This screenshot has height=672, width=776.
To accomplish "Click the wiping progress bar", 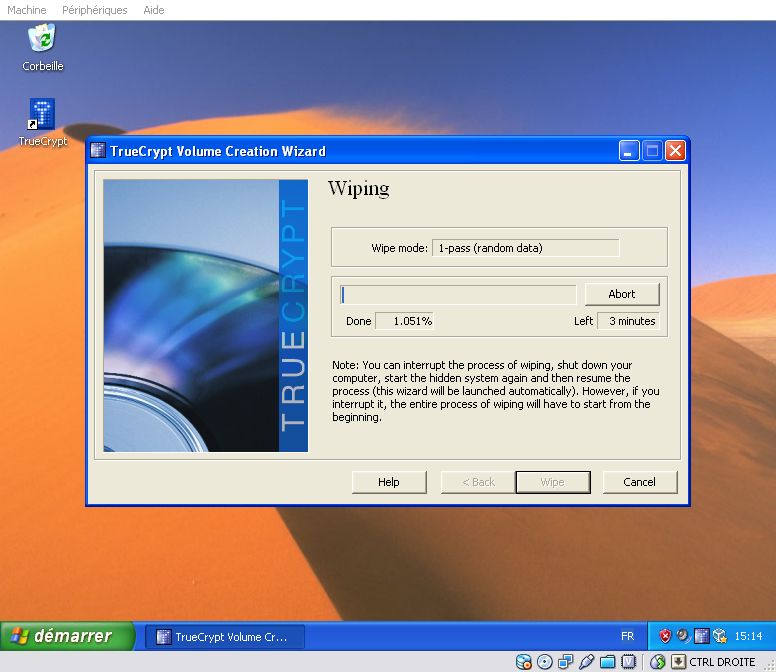I will click(x=458, y=294).
